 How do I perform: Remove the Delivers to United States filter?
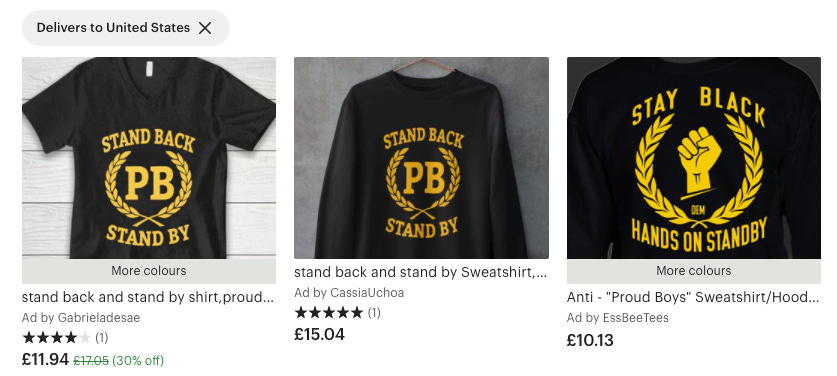(205, 28)
